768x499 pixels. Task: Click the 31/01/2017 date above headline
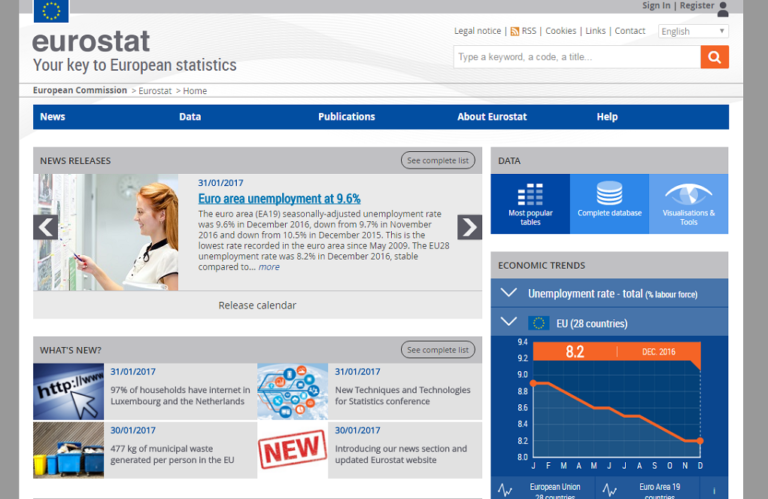pyautogui.click(x=220, y=183)
